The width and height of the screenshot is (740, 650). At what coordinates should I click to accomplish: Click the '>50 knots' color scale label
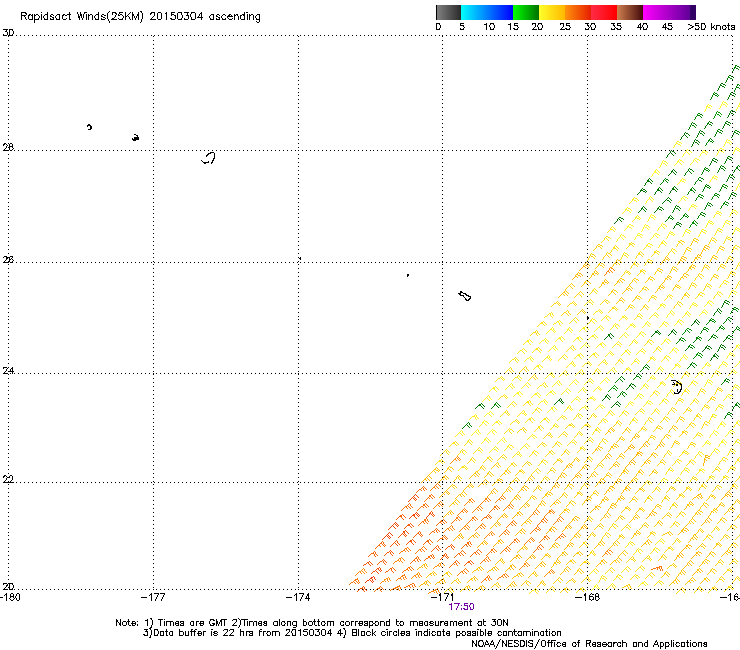coord(711,27)
